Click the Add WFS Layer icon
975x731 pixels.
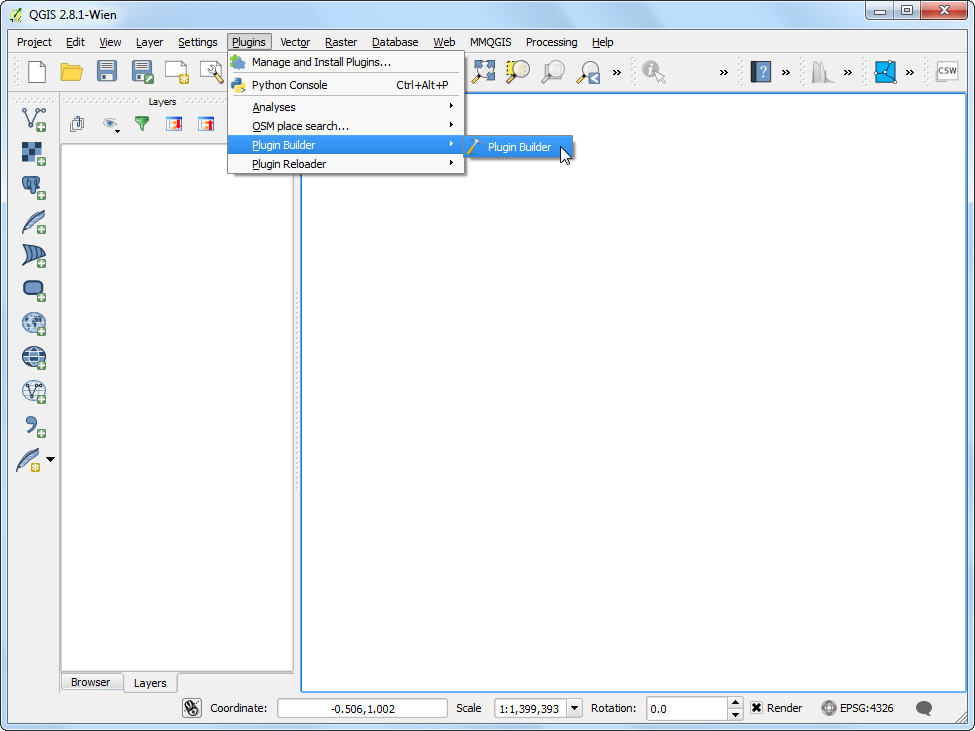pyautogui.click(x=34, y=392)
